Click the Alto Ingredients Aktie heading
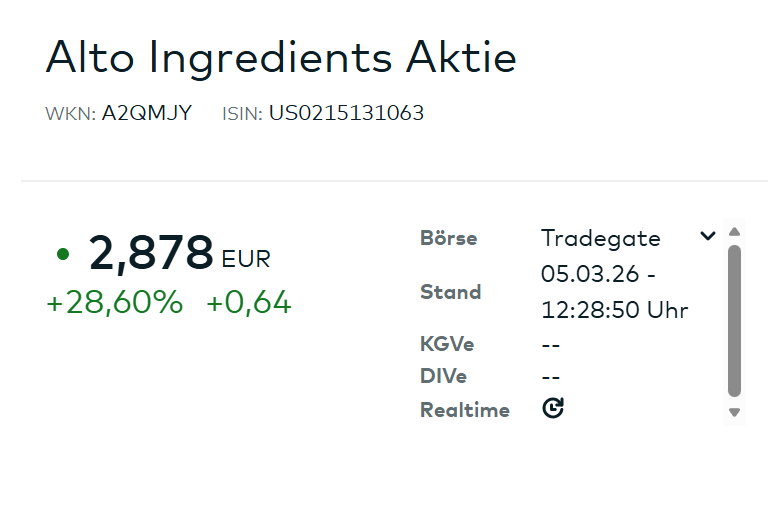Viewport: 768px width, 517px height. tap(281, 58)
